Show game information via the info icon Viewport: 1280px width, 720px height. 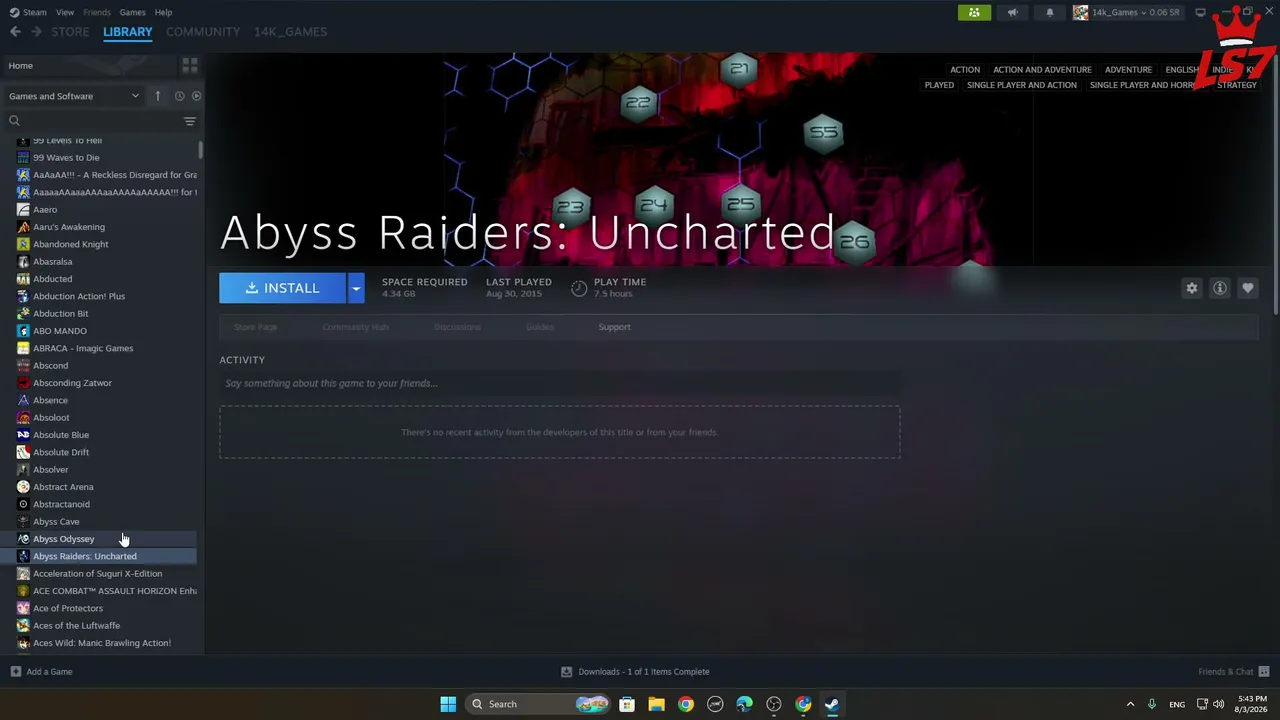[1219, 288]
